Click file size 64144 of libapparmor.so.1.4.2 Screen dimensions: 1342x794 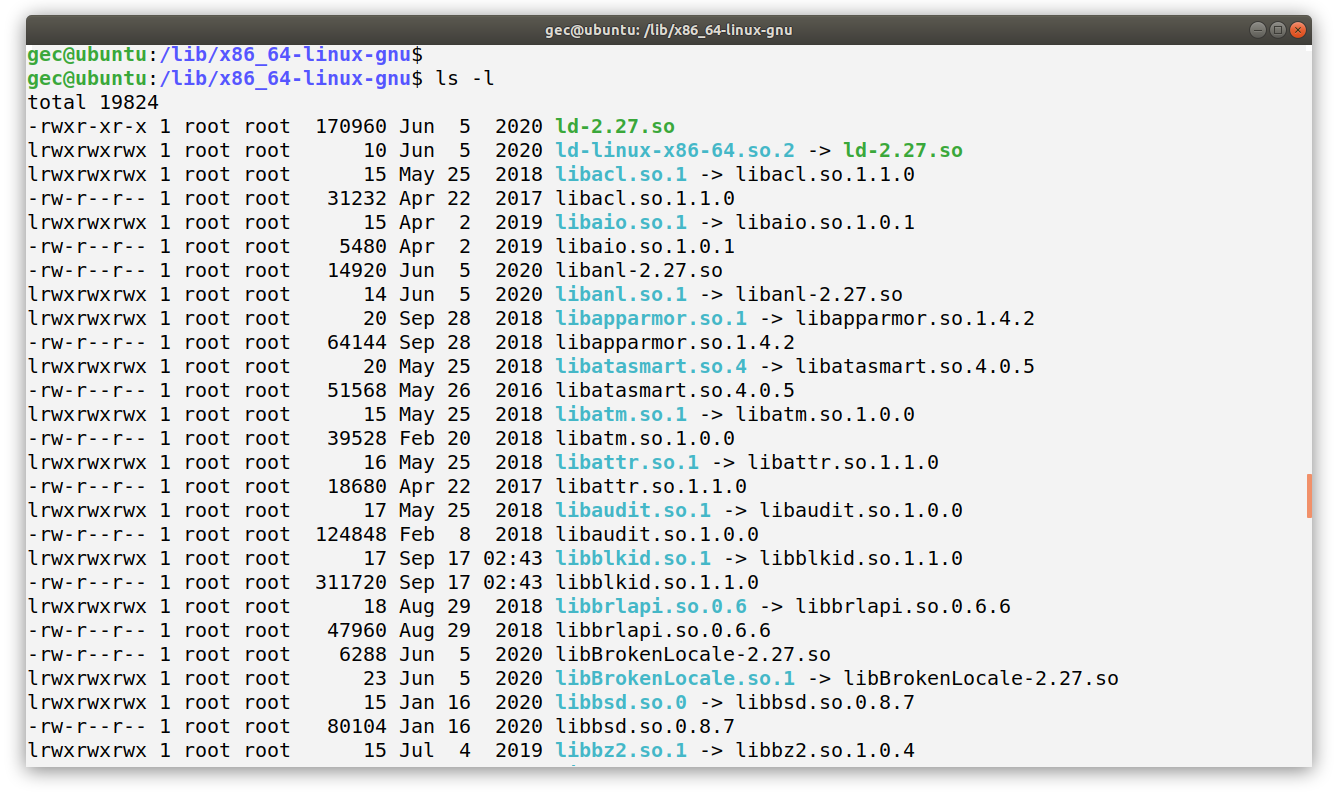pyautogui.click(x=357, y=342)
